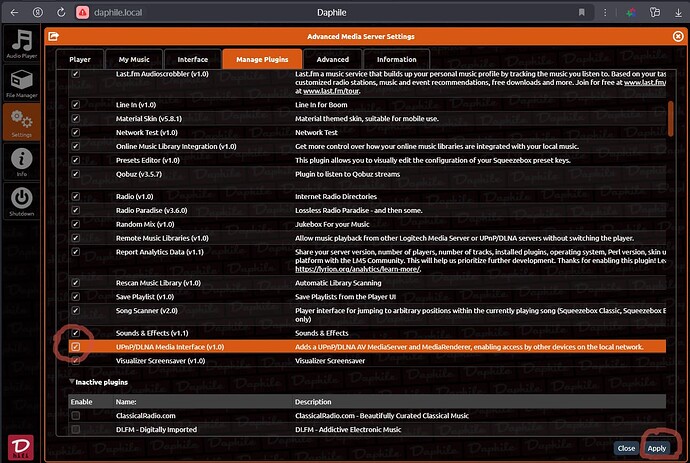Image resolution: width=690 pixels, height=463 pixels.
Task: Select 'UPnP/DLNA Media Interface (v1.0)' row text
Action: (x=170, y=347)
